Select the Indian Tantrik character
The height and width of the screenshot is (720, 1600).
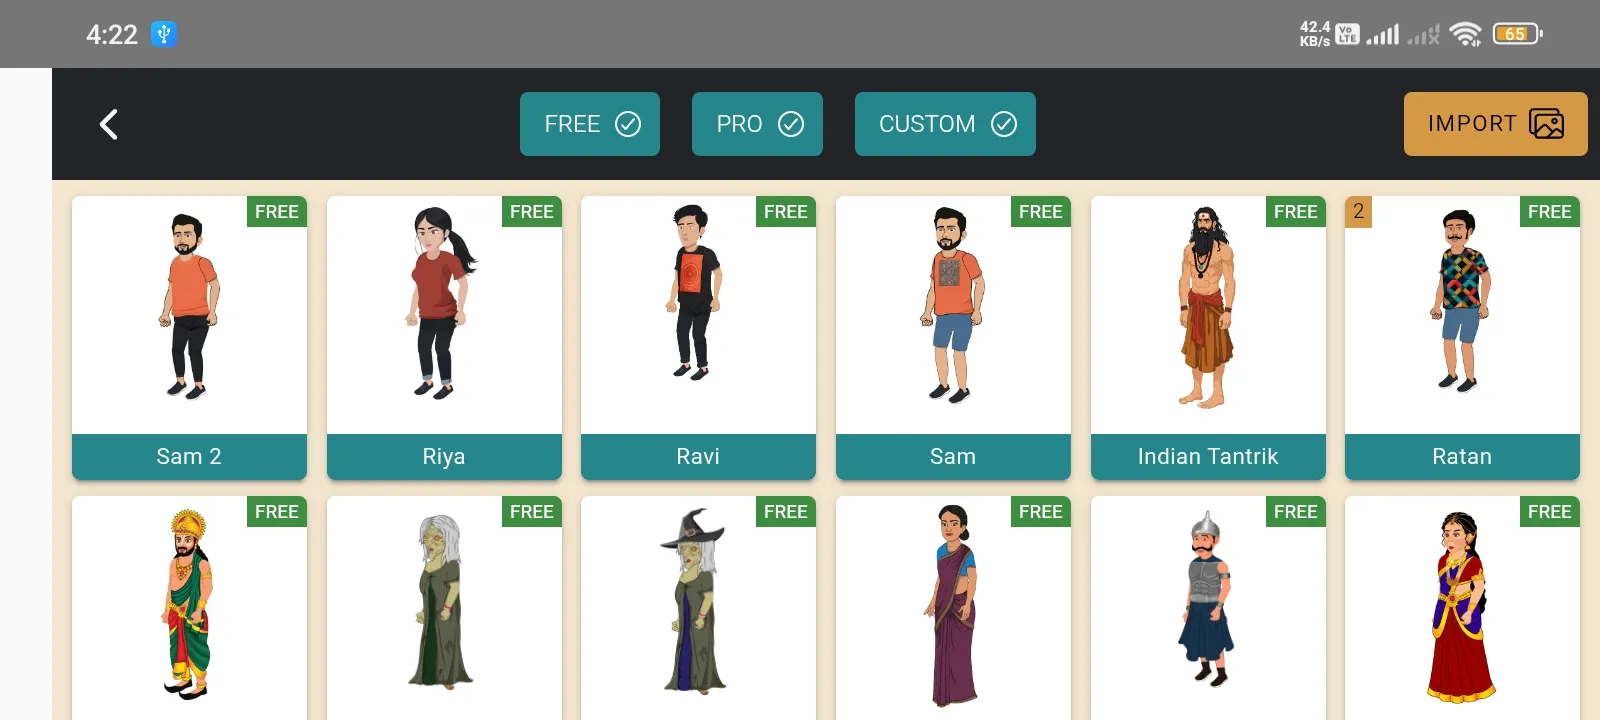coord(1208,338)
